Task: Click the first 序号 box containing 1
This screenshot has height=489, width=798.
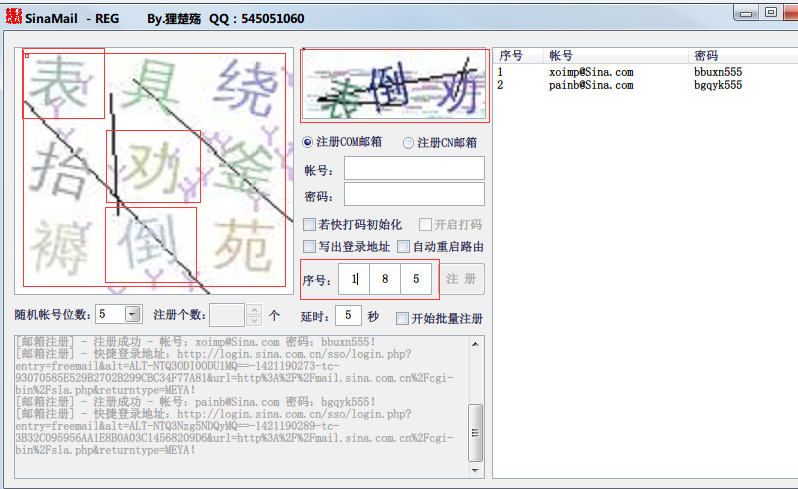Action: [x=354, y=279]
